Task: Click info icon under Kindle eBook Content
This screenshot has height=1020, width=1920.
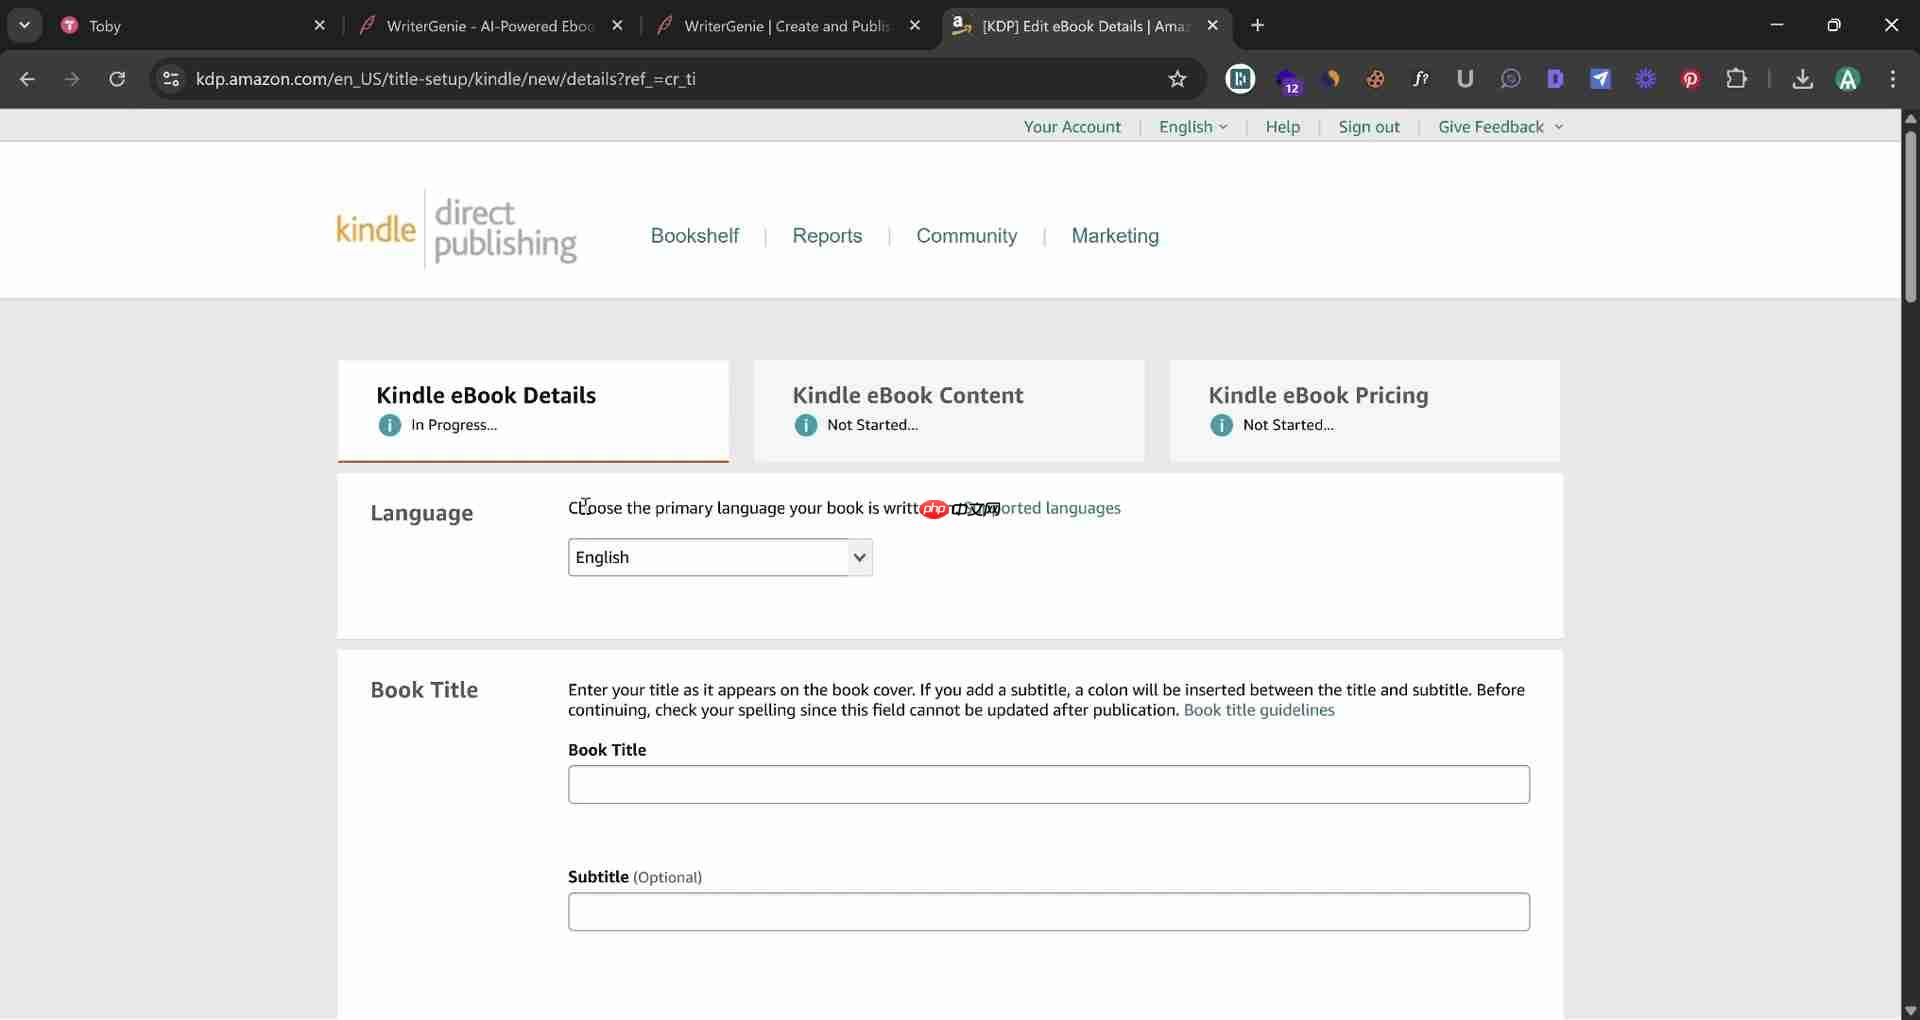Action: coord(806,425)
